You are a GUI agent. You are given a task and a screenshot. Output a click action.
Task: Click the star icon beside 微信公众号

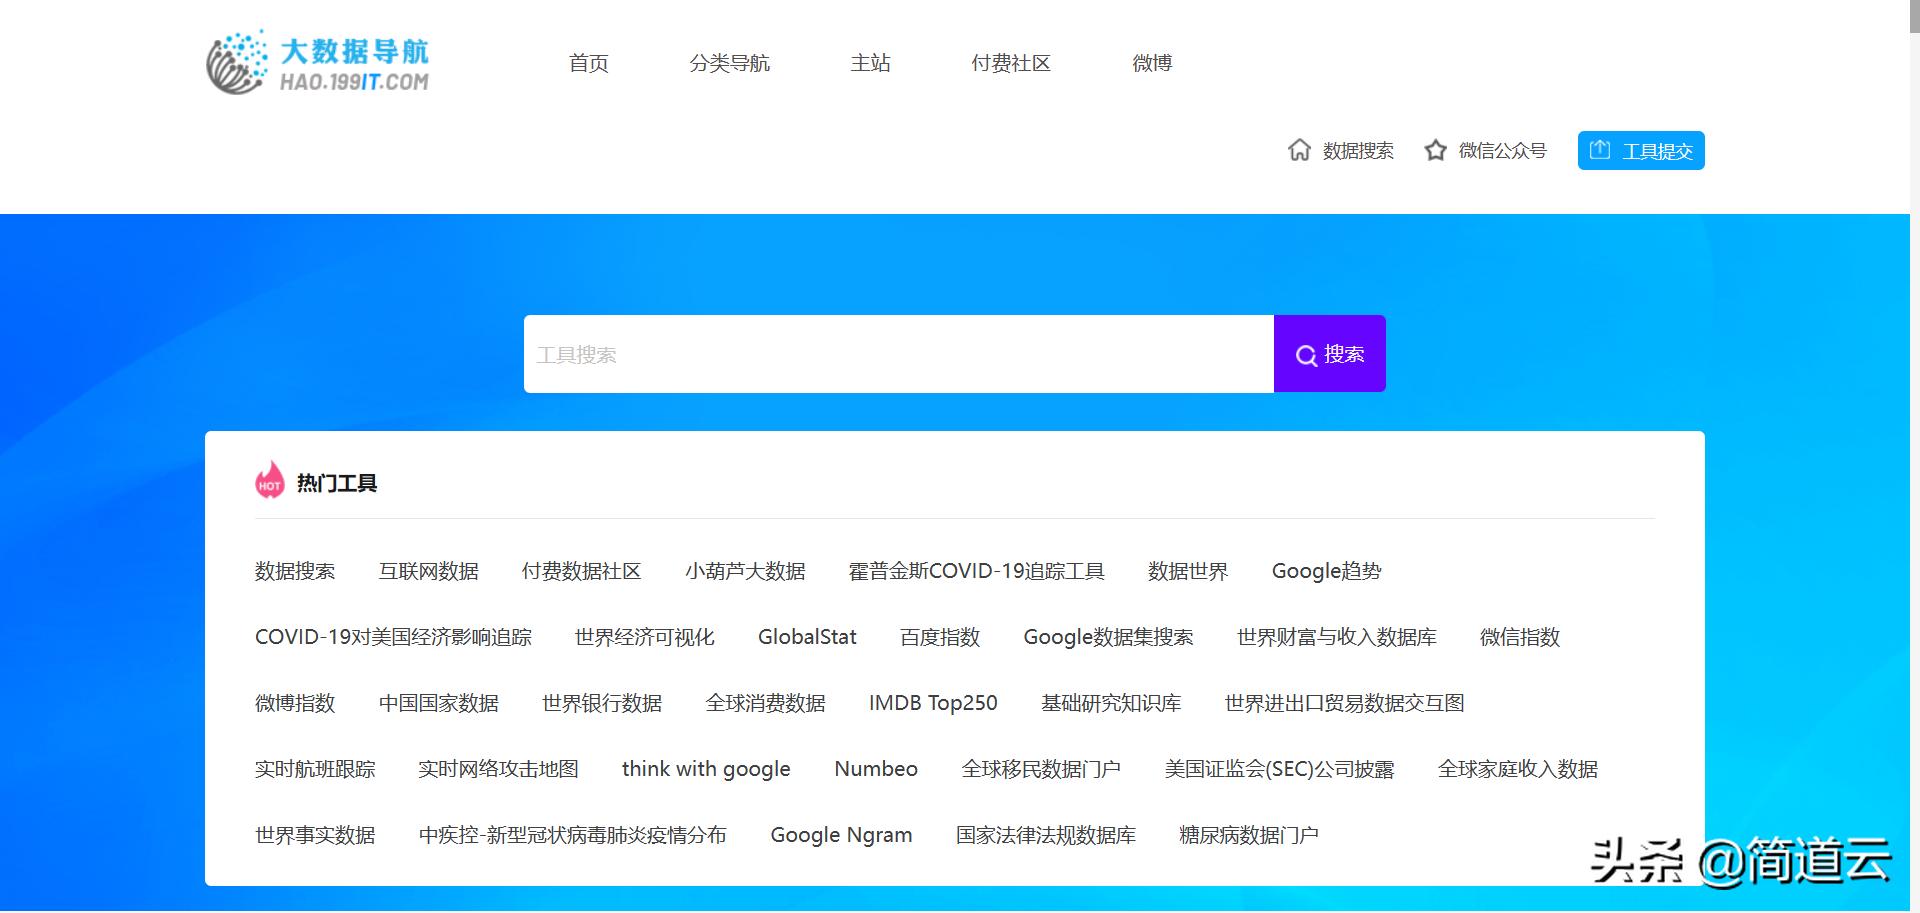[x=1434, y=150]
